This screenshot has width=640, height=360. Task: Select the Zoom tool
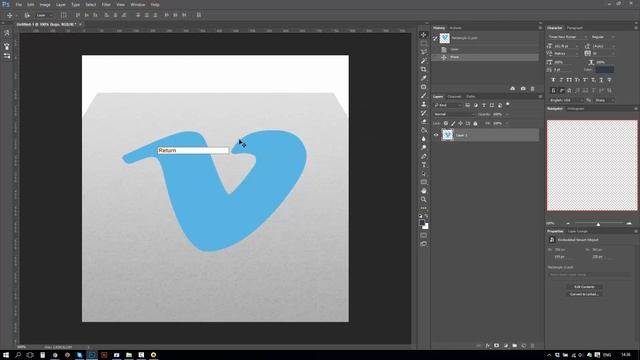[424, 200]
